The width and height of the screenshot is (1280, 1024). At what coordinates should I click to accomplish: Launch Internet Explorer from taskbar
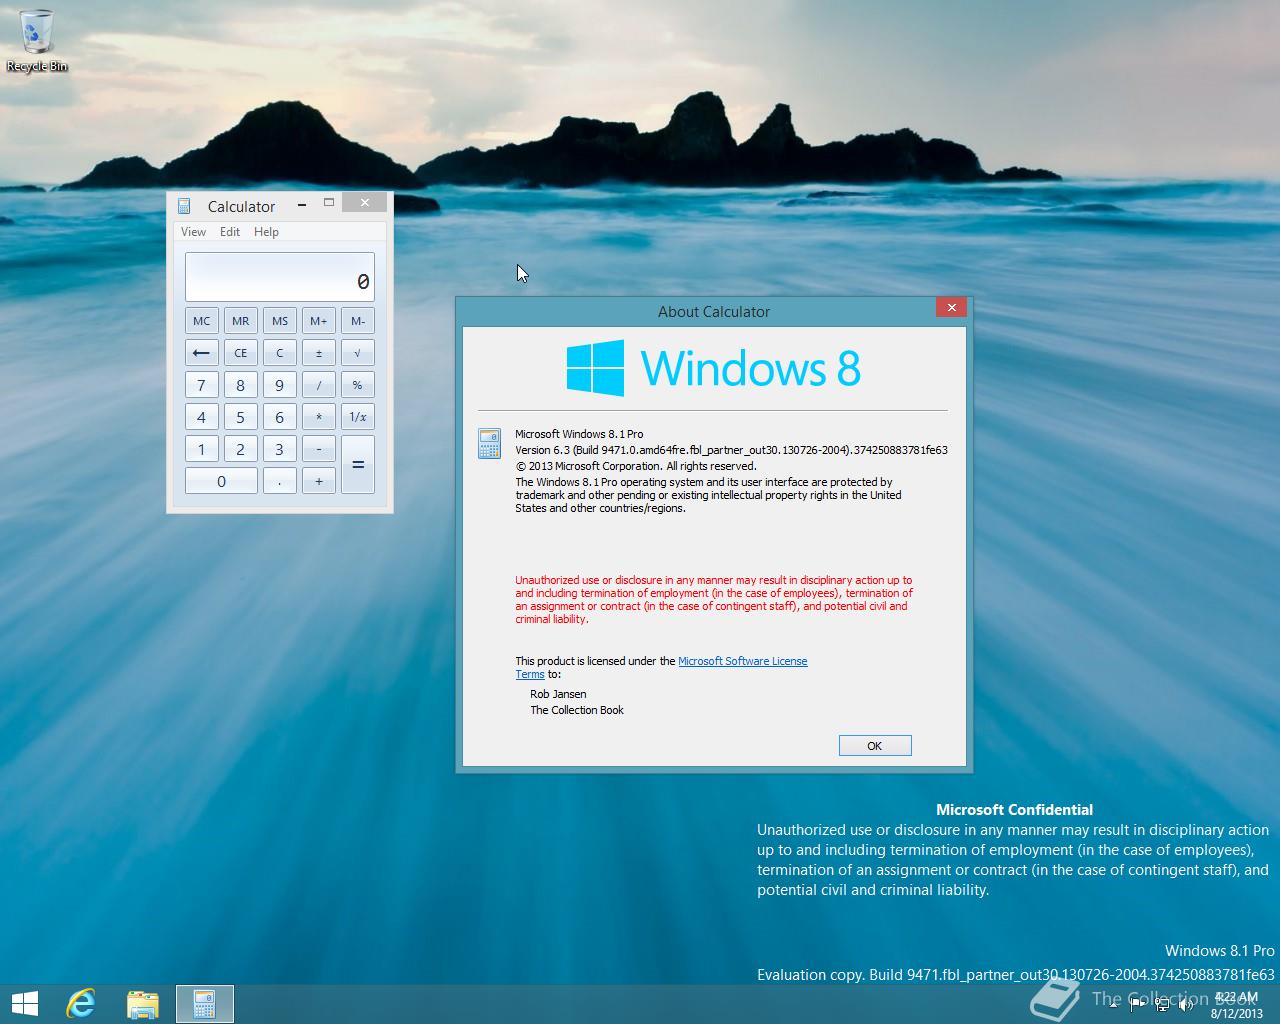(x=80, y=1004)
